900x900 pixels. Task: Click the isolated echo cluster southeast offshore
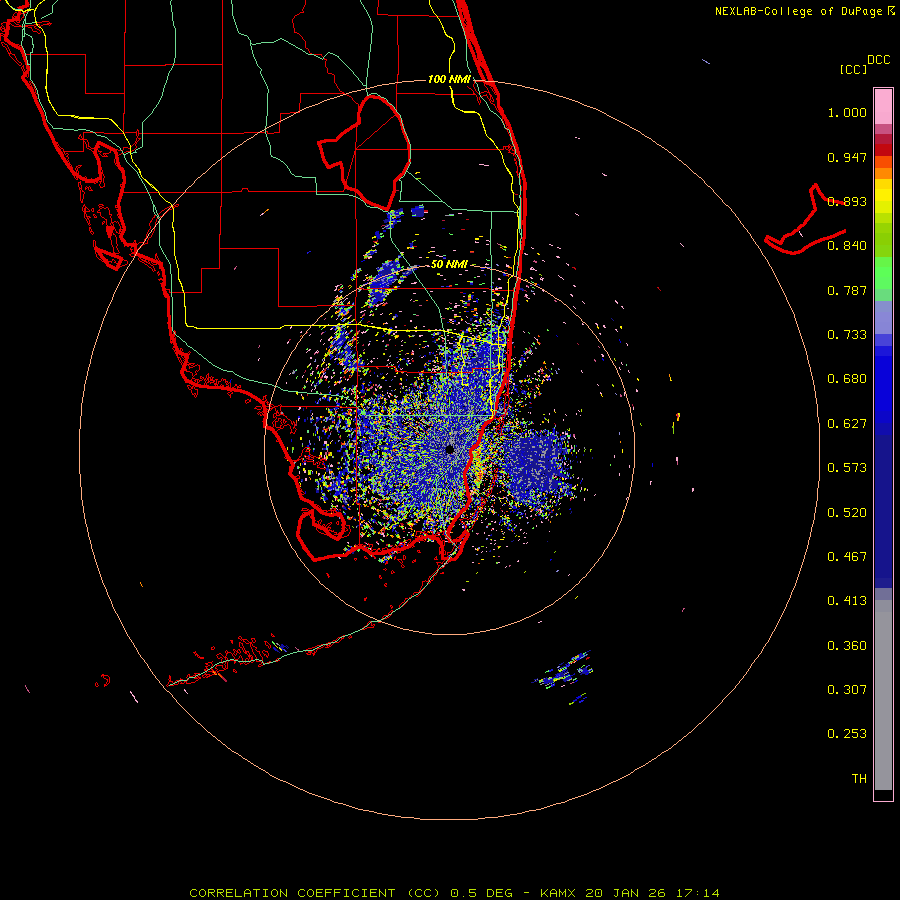[564, 675]
